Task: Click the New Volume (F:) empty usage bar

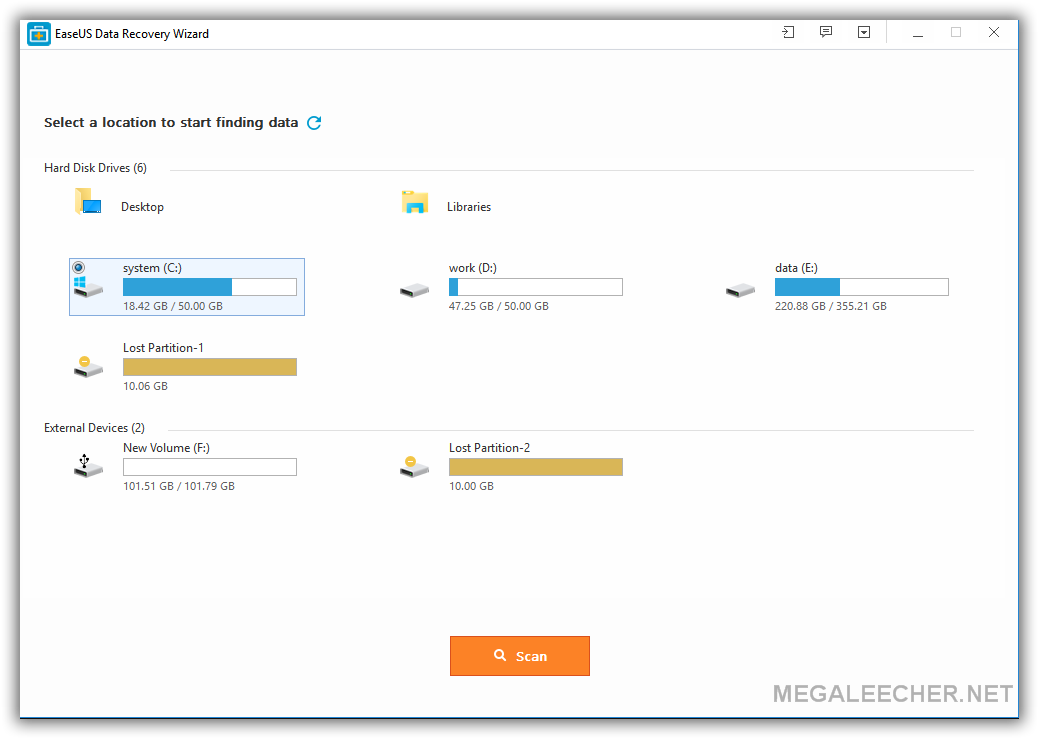Action: (209, 467)
